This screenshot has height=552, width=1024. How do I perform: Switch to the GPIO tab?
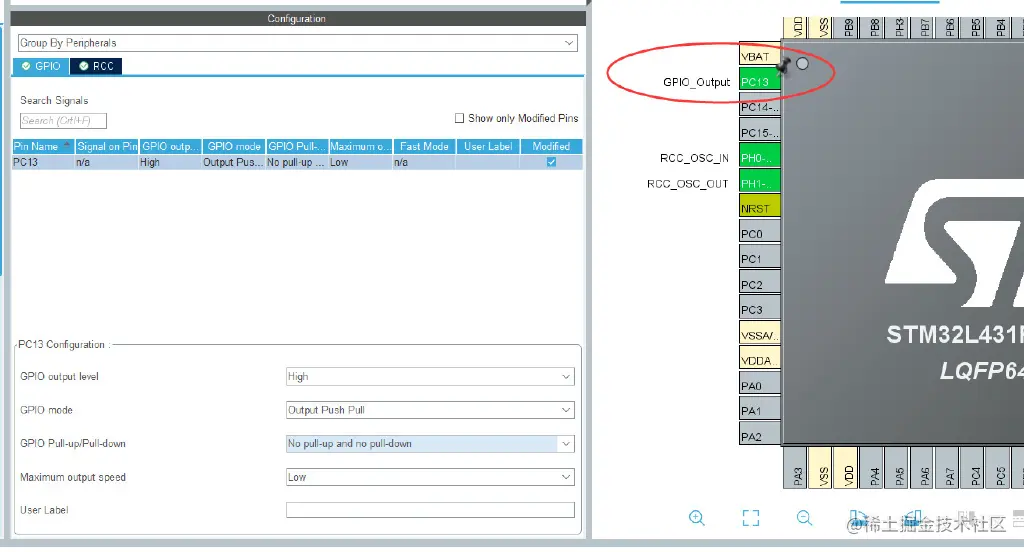click(41, 66)
